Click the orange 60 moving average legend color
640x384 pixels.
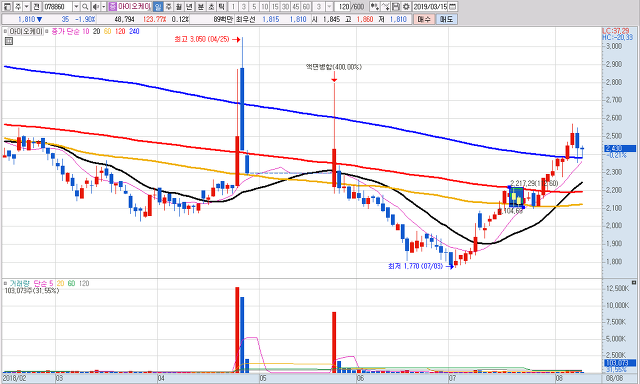click(107, 31)
